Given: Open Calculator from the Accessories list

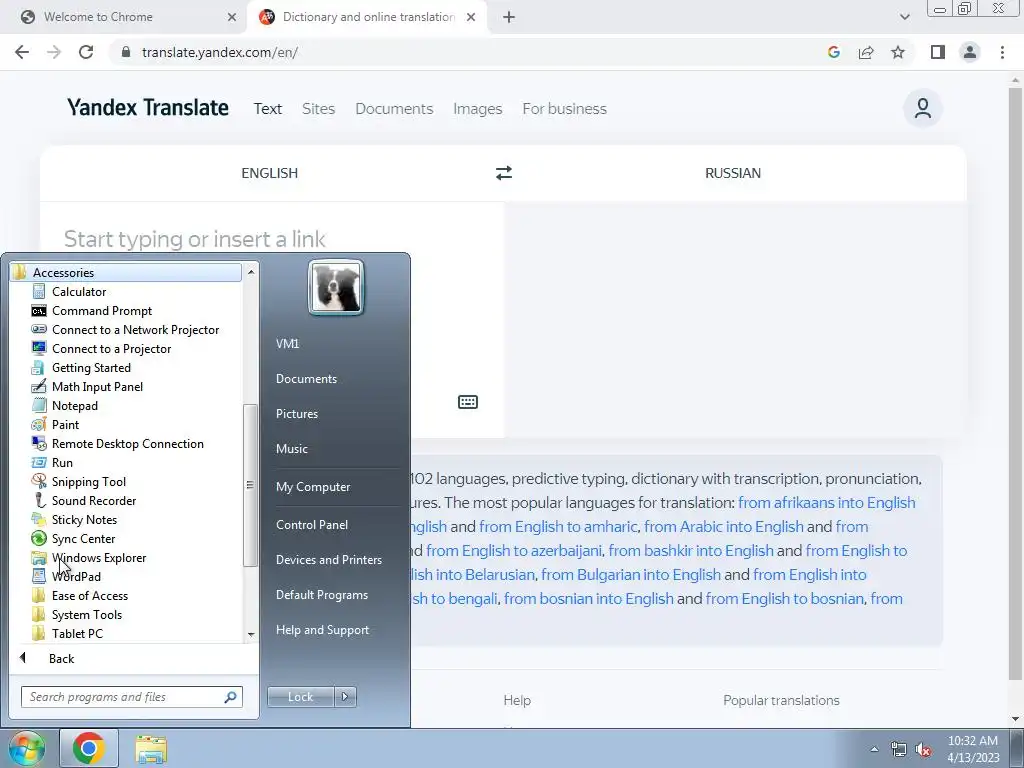Looking at the screenshot, I should (x=78, y=292).
